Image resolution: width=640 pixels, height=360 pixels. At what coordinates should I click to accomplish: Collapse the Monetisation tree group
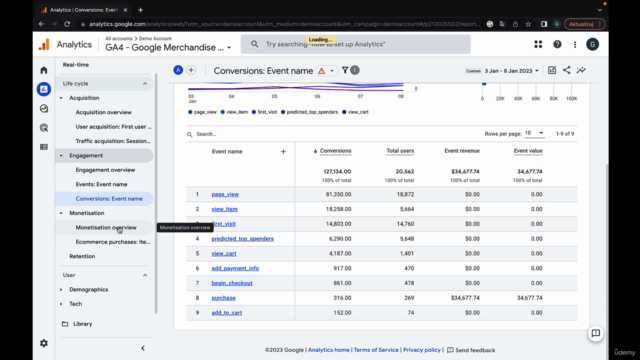coord(61,213)
